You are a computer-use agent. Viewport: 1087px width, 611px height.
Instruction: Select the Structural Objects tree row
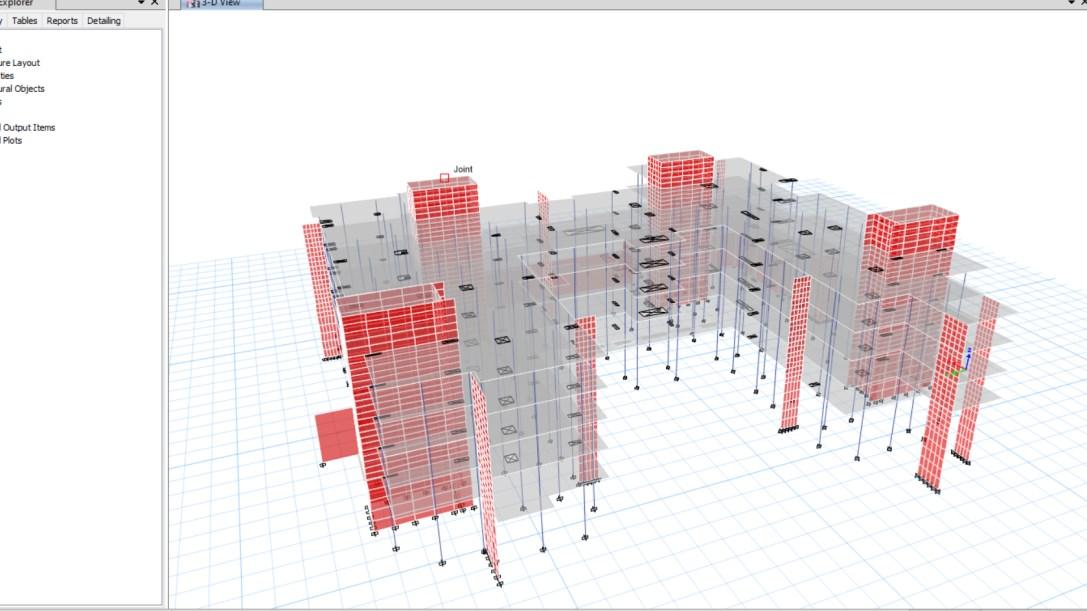click(22, 89)
